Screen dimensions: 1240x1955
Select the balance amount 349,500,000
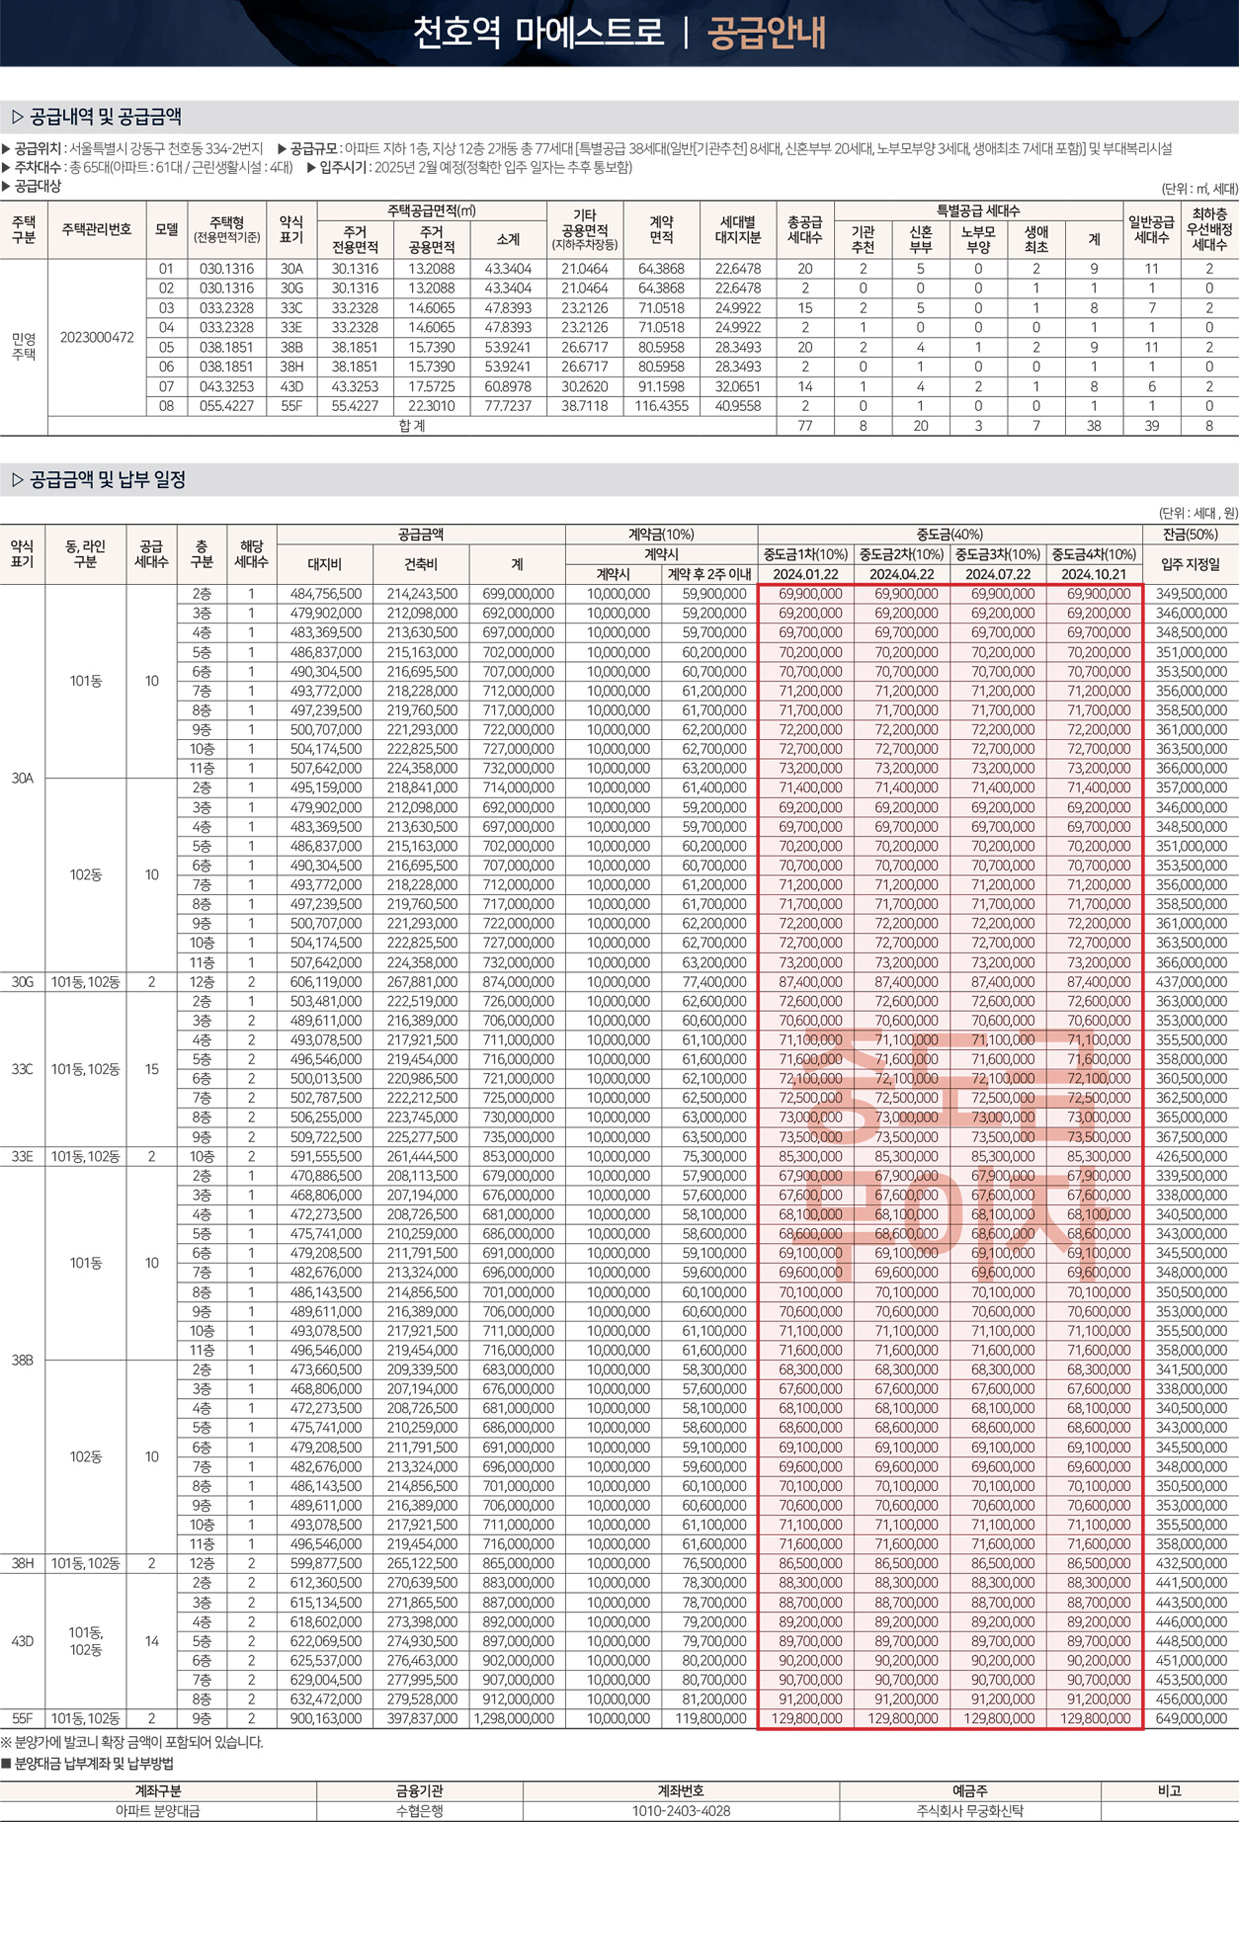pos(1191,594)
